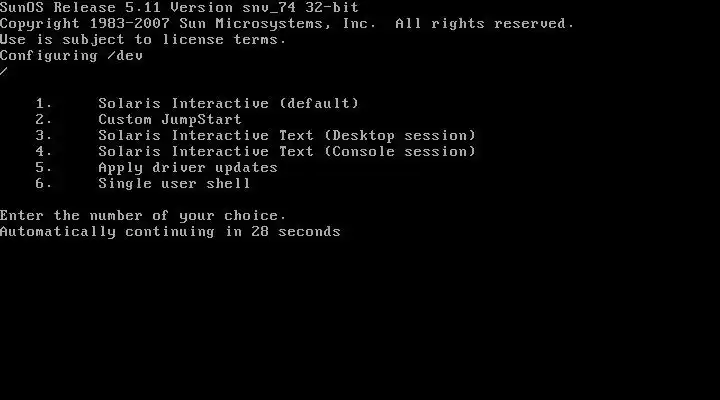Select Solaris Interactive Text (Console session)

(287, 152)
